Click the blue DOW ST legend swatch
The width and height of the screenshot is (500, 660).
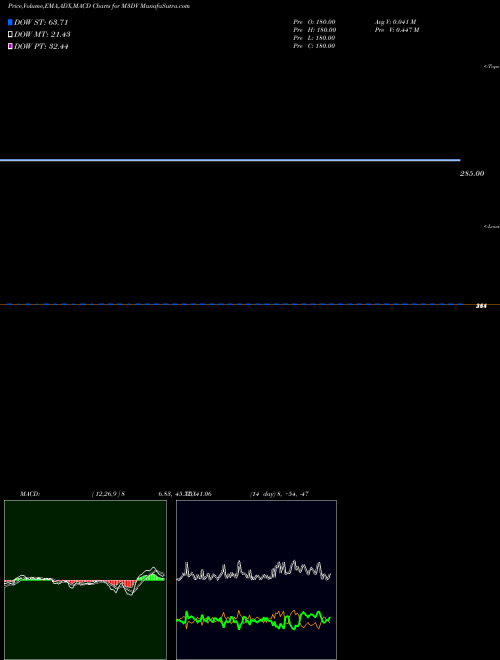tap(10, 22)
